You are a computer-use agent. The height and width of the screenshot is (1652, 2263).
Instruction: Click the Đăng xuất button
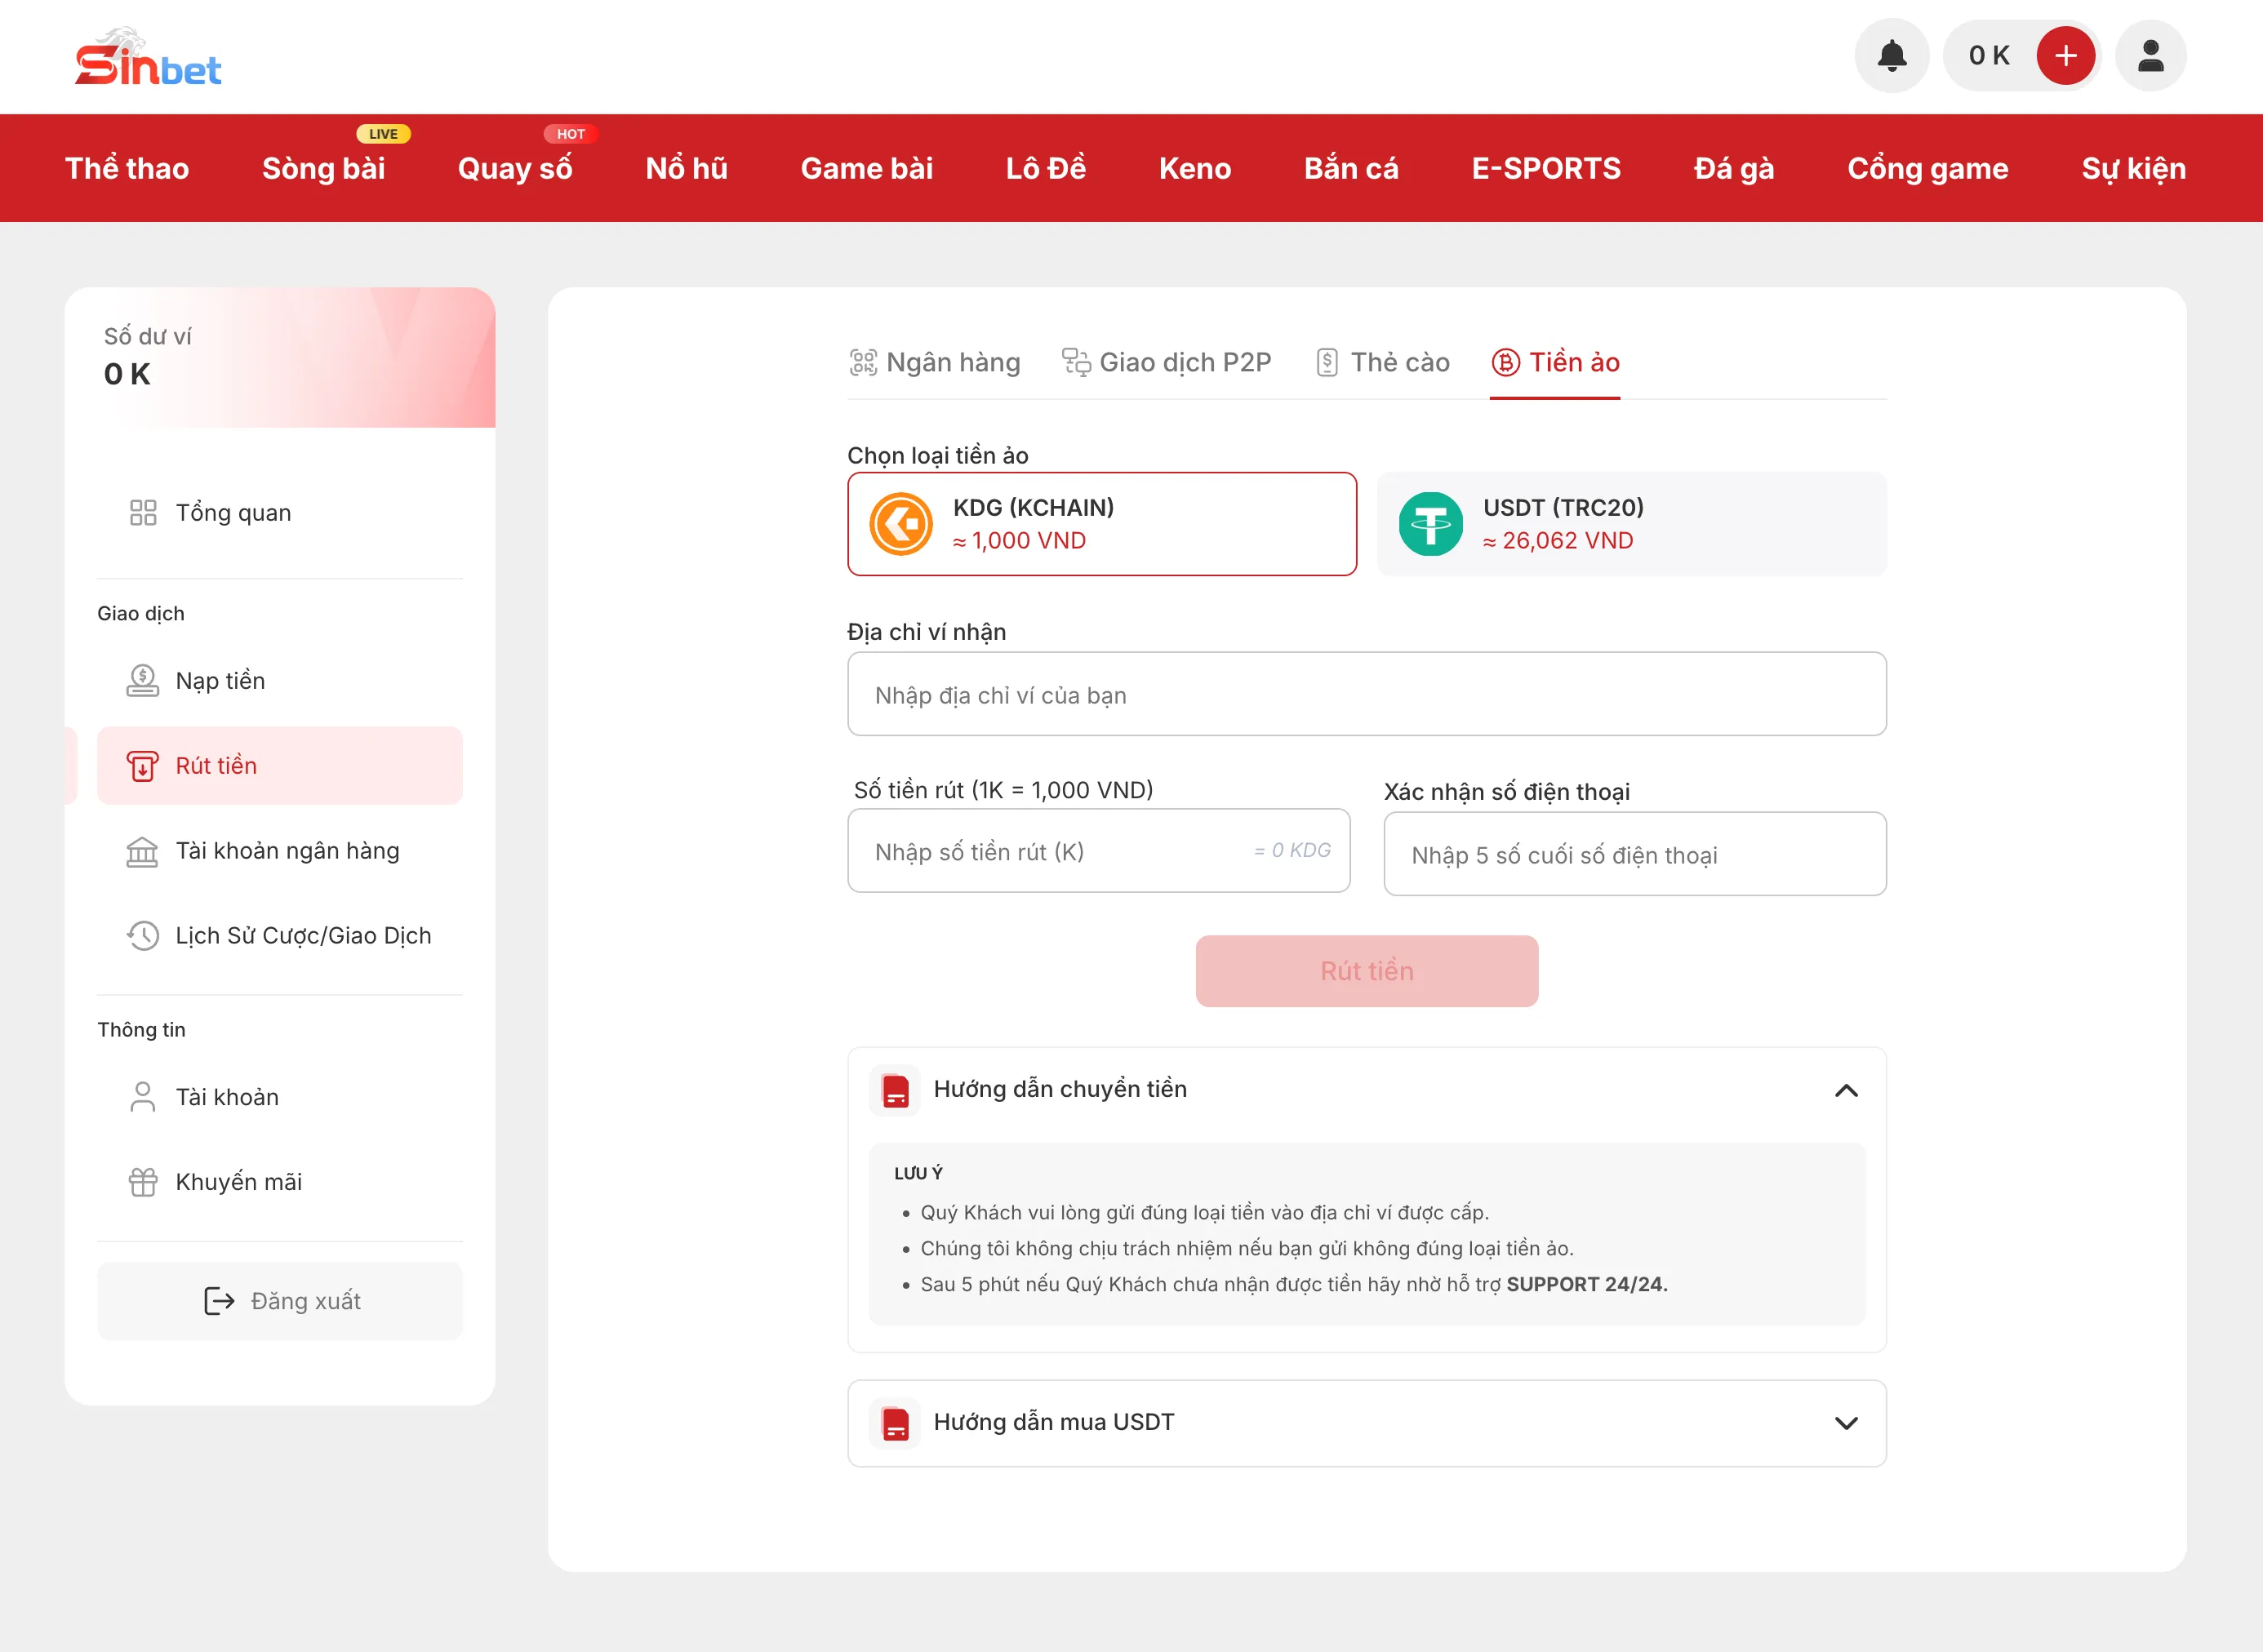pos(280,1301)
